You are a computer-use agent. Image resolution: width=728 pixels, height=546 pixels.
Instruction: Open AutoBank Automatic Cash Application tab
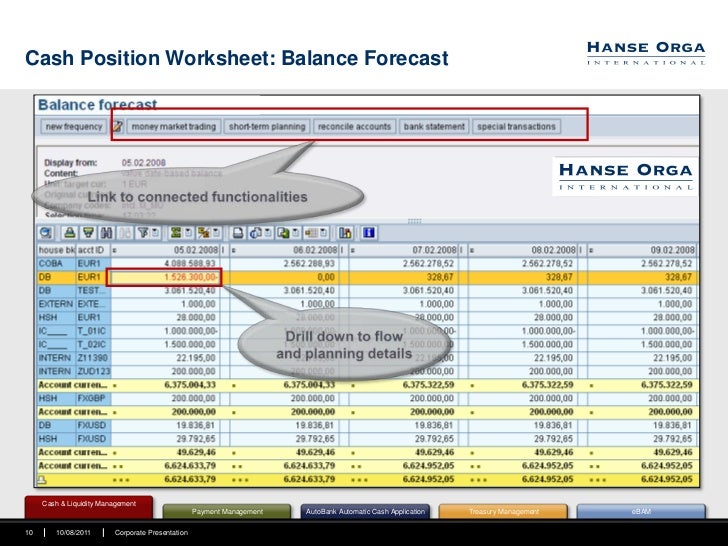pos(365,511)
